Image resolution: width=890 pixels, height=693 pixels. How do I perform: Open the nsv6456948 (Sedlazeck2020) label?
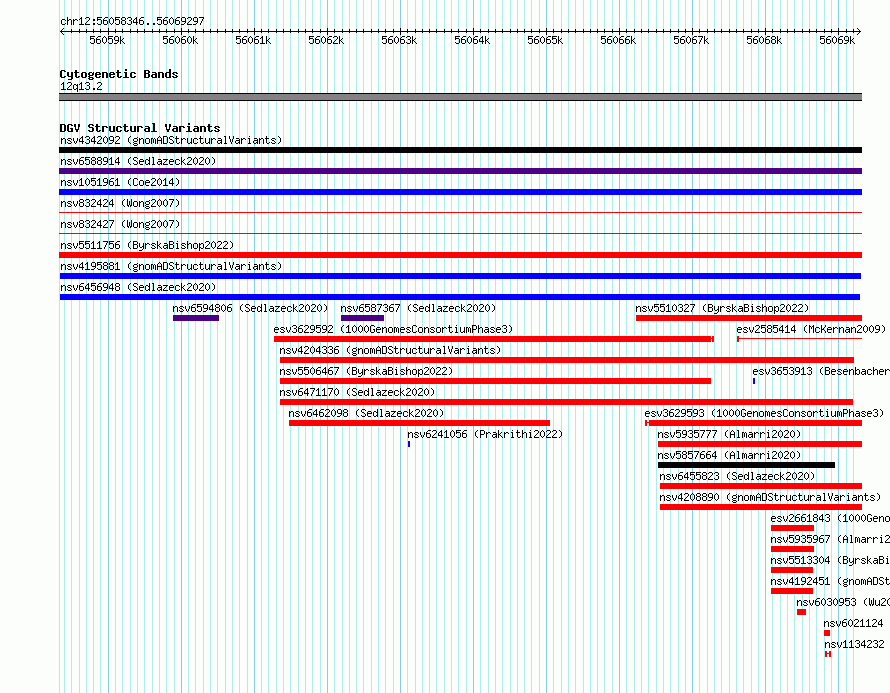(138, 287)
